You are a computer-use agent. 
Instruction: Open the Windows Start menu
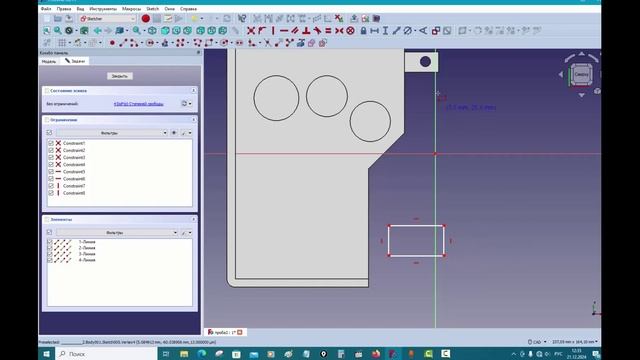tap(47, 353)
